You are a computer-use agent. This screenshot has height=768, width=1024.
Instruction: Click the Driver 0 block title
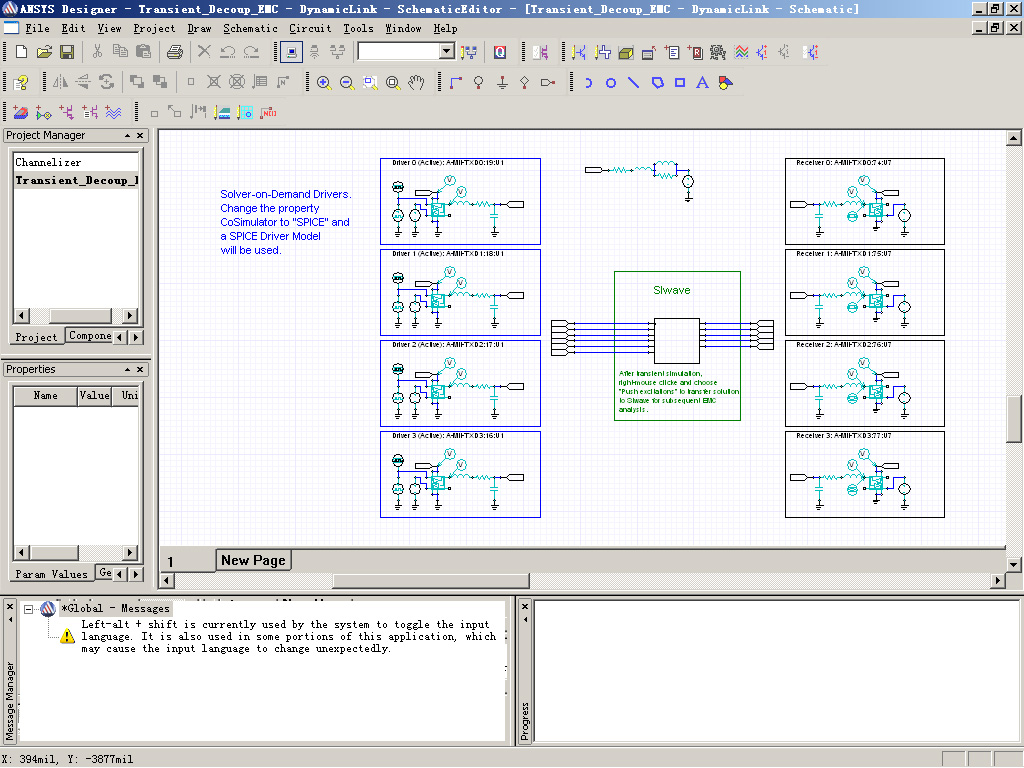(x=447, y=163)
